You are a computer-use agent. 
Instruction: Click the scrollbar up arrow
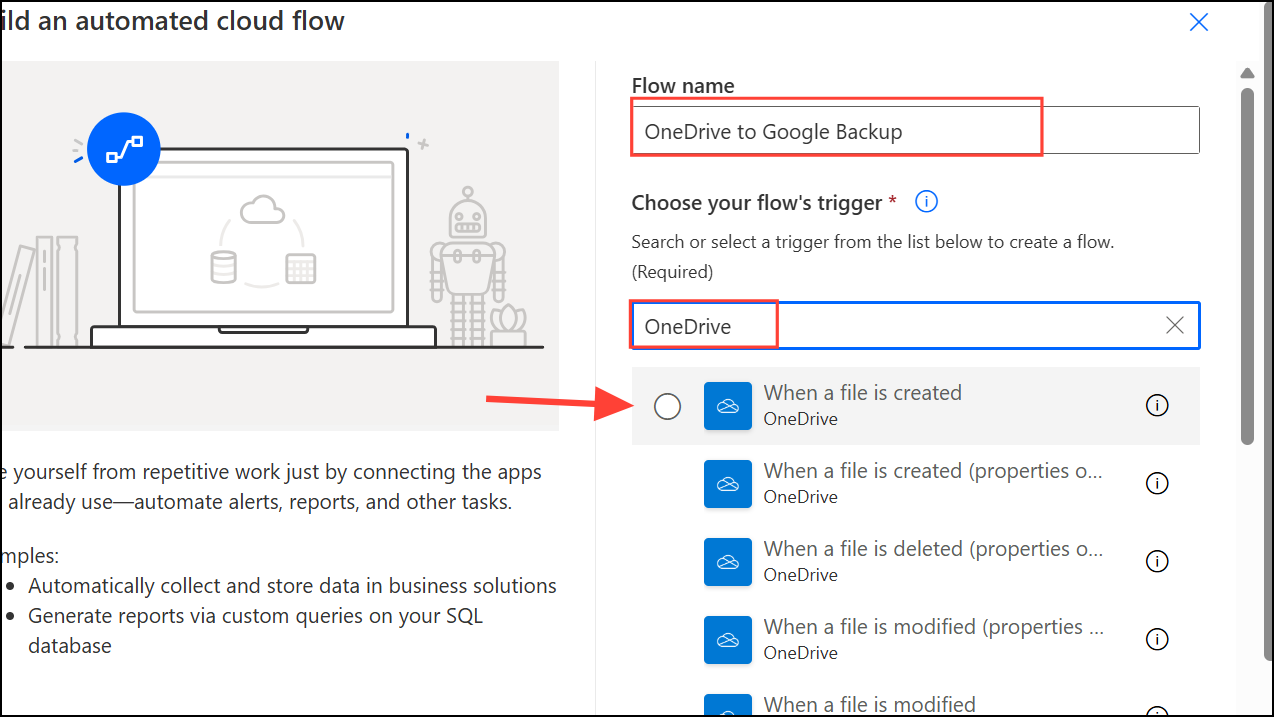point(1247,73)
